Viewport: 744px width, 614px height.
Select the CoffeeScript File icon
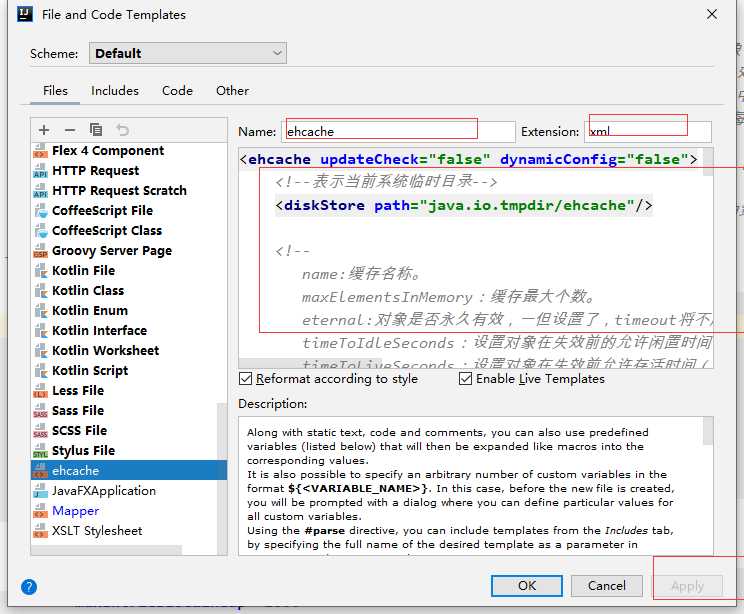[41, 211]
